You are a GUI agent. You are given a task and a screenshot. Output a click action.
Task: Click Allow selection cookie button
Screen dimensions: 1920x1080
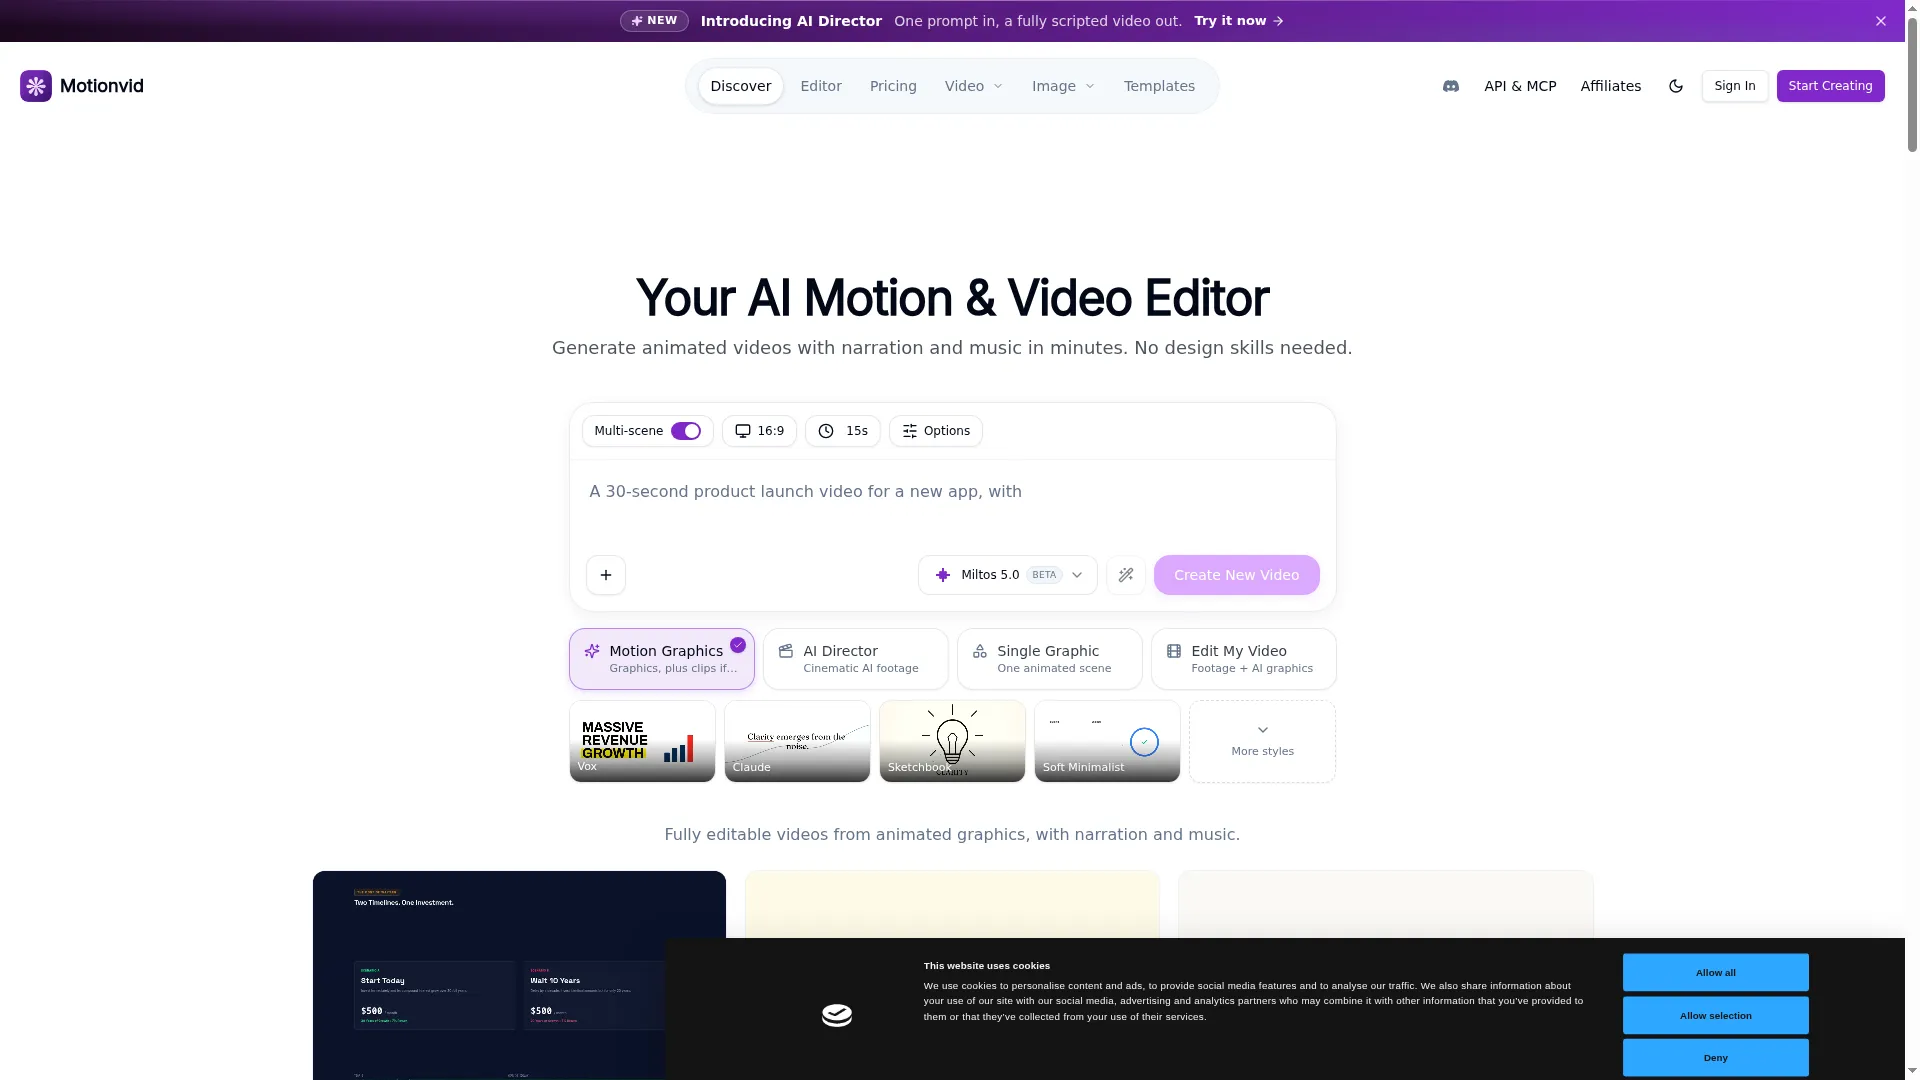1715,1015
